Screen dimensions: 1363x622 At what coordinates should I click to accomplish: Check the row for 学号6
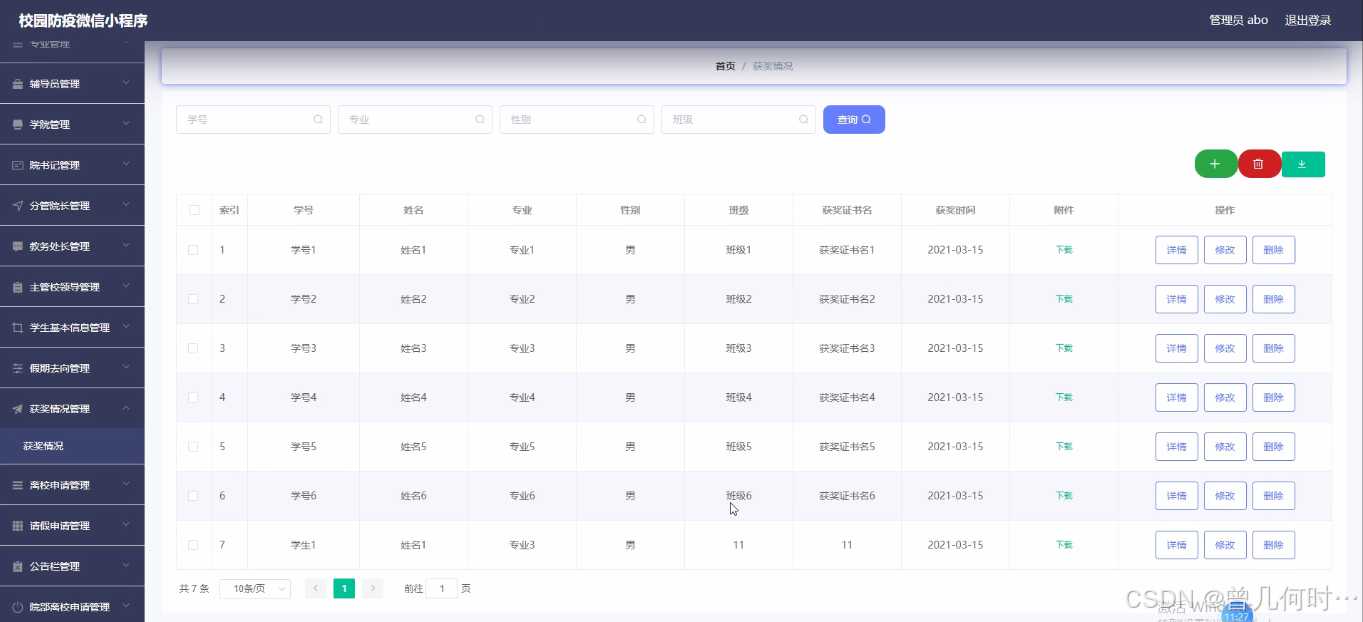[194, 496]
